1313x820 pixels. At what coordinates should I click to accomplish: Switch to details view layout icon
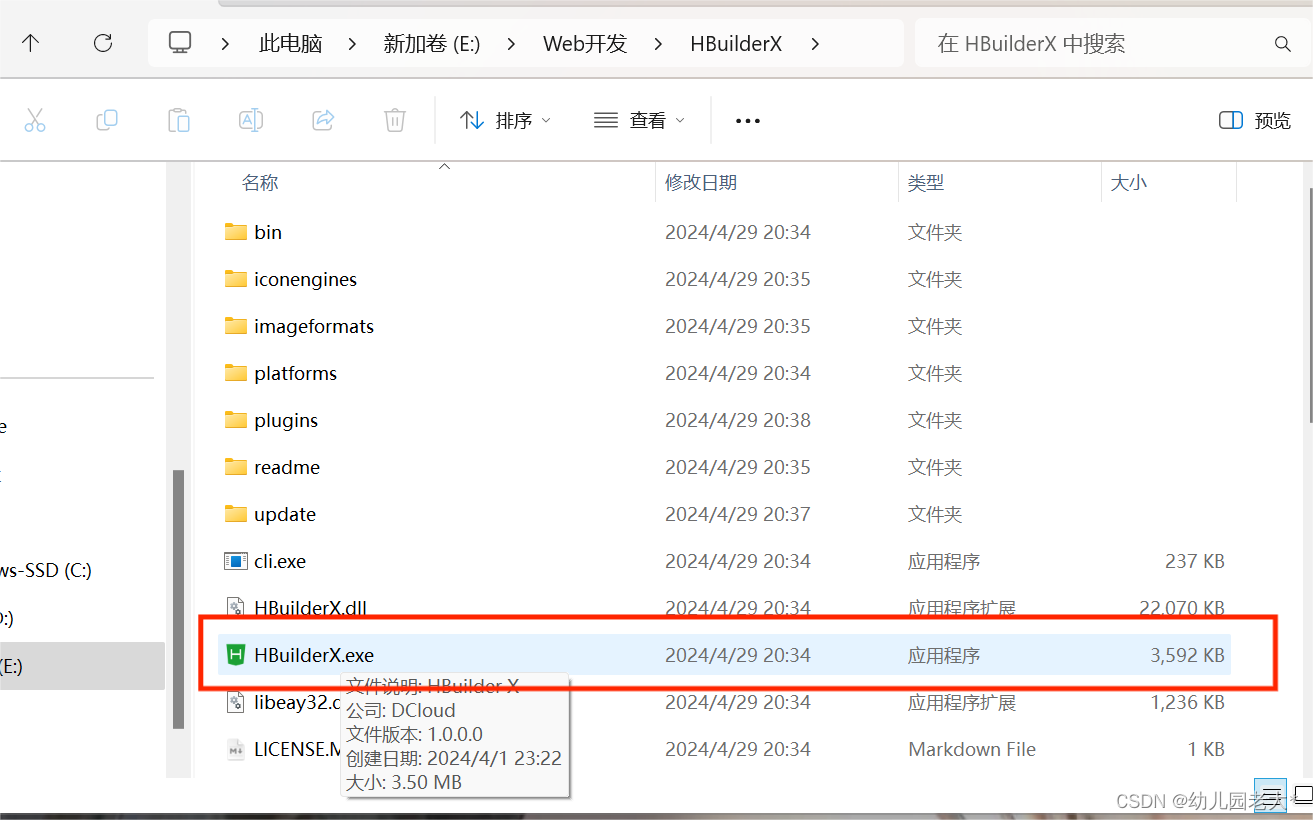[1270, 796]
